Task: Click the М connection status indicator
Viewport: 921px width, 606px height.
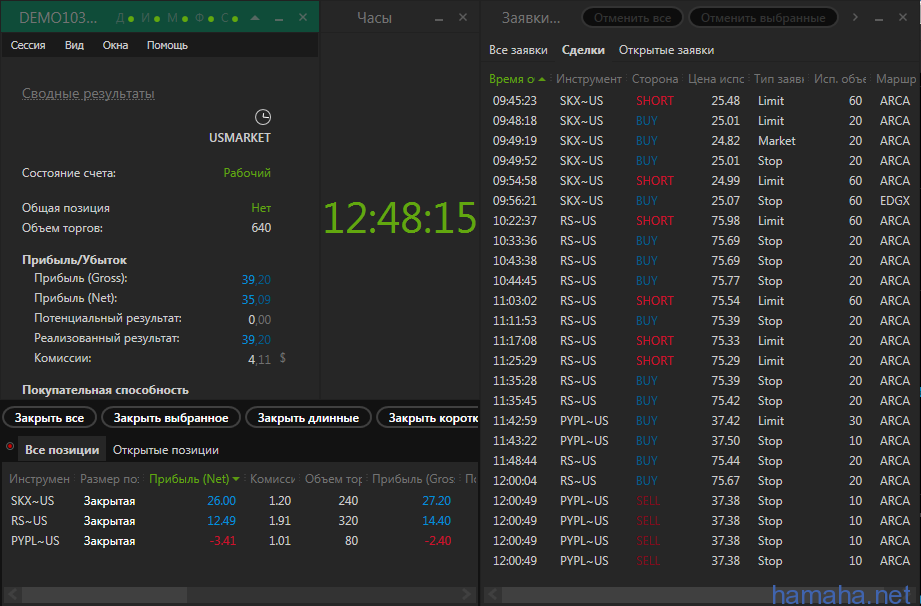Action: (177, 18)
